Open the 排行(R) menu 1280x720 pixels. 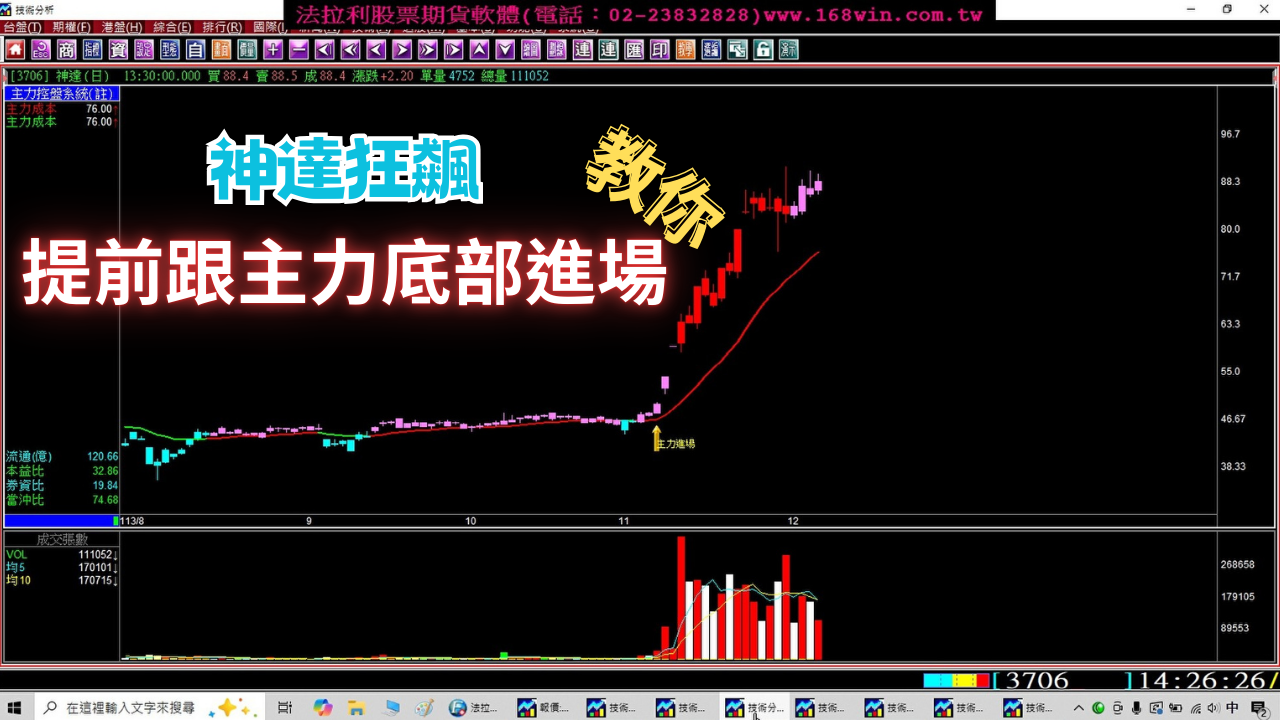pos(221,27)
